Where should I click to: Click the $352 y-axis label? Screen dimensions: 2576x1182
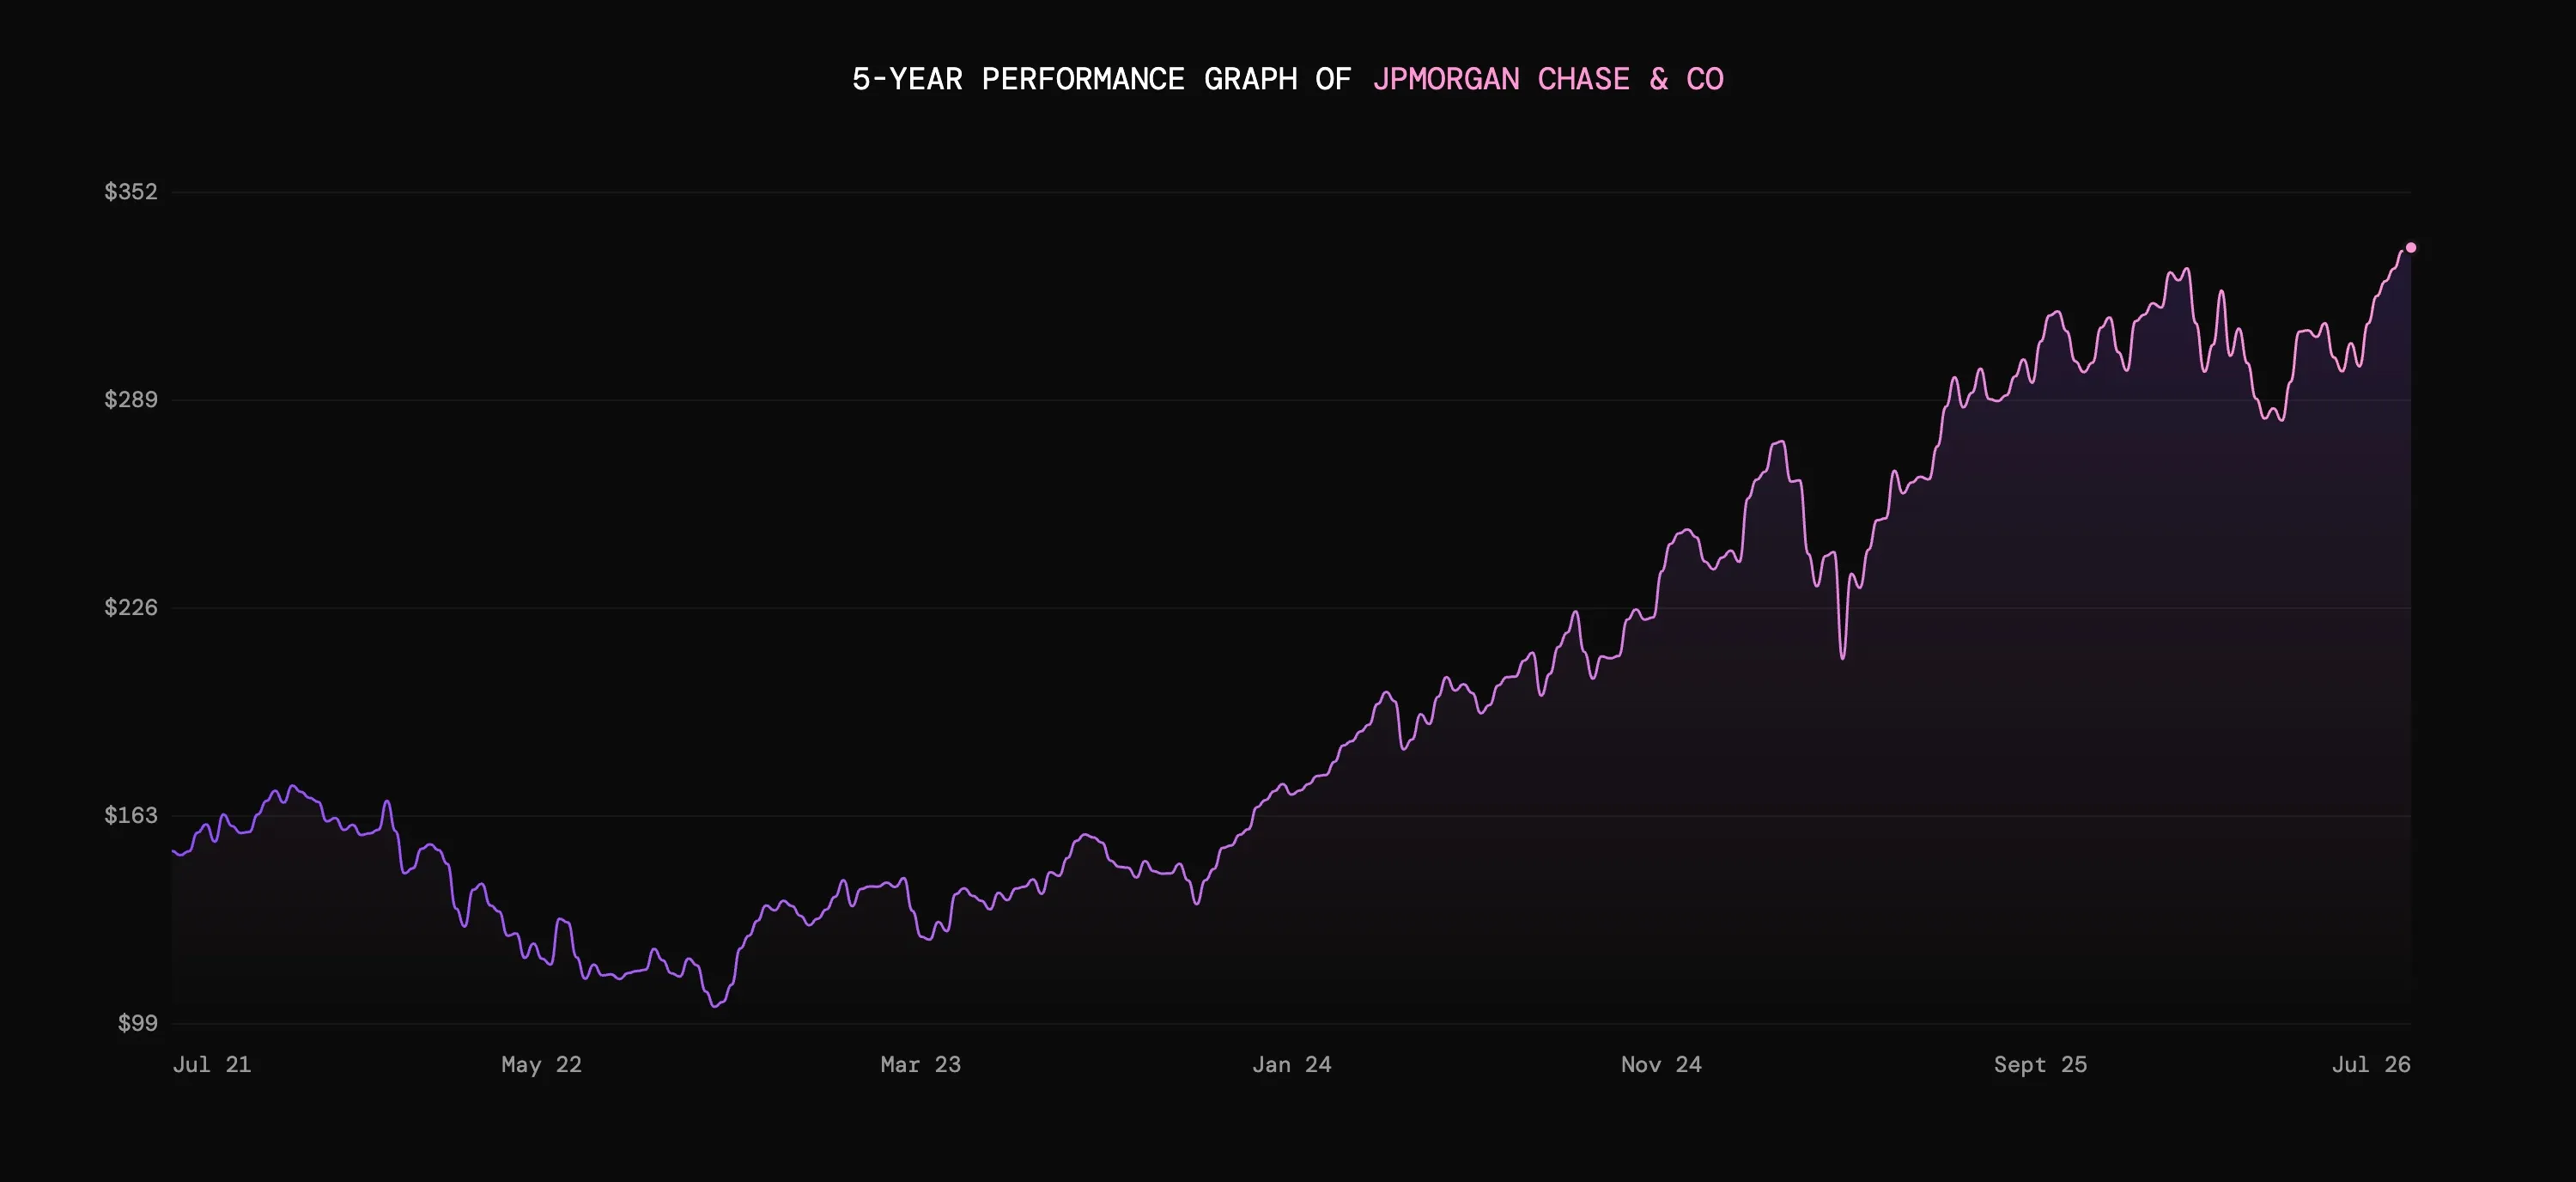click(131, 191)
